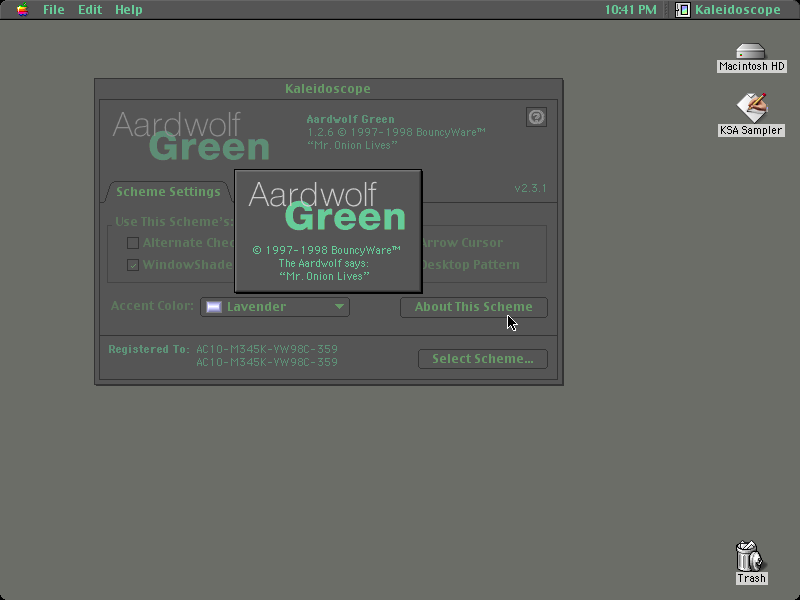This screenshot has height=600, width=800.
Task: Click the menu bar clock
Action: pos(631,10)
